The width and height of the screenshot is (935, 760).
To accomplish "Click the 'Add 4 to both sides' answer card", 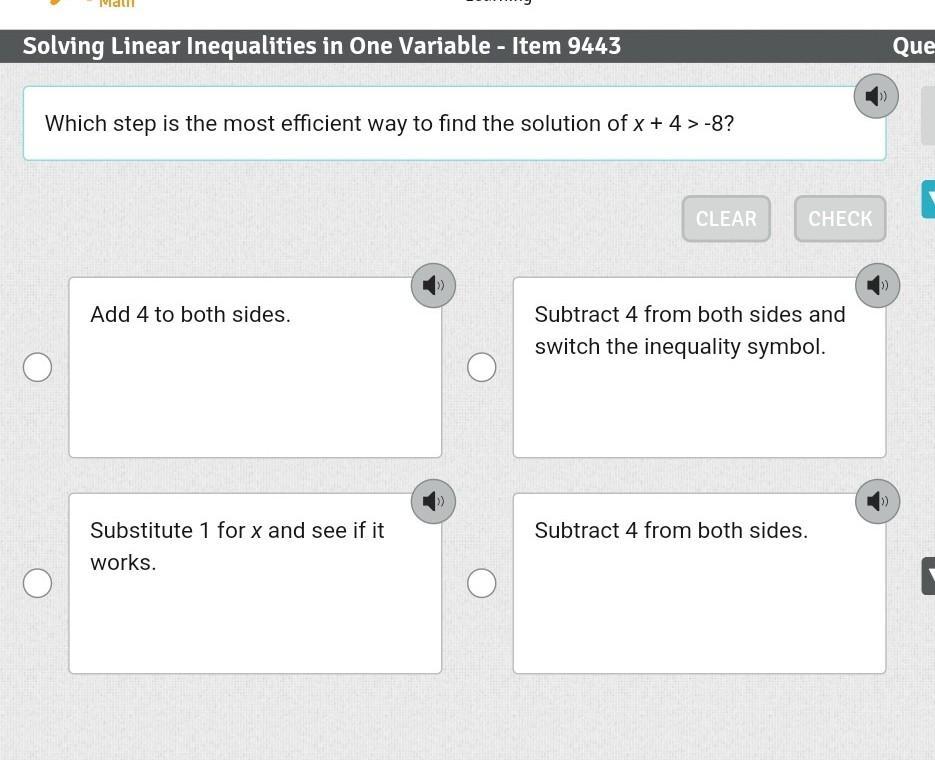I will [x=255, y=367].
